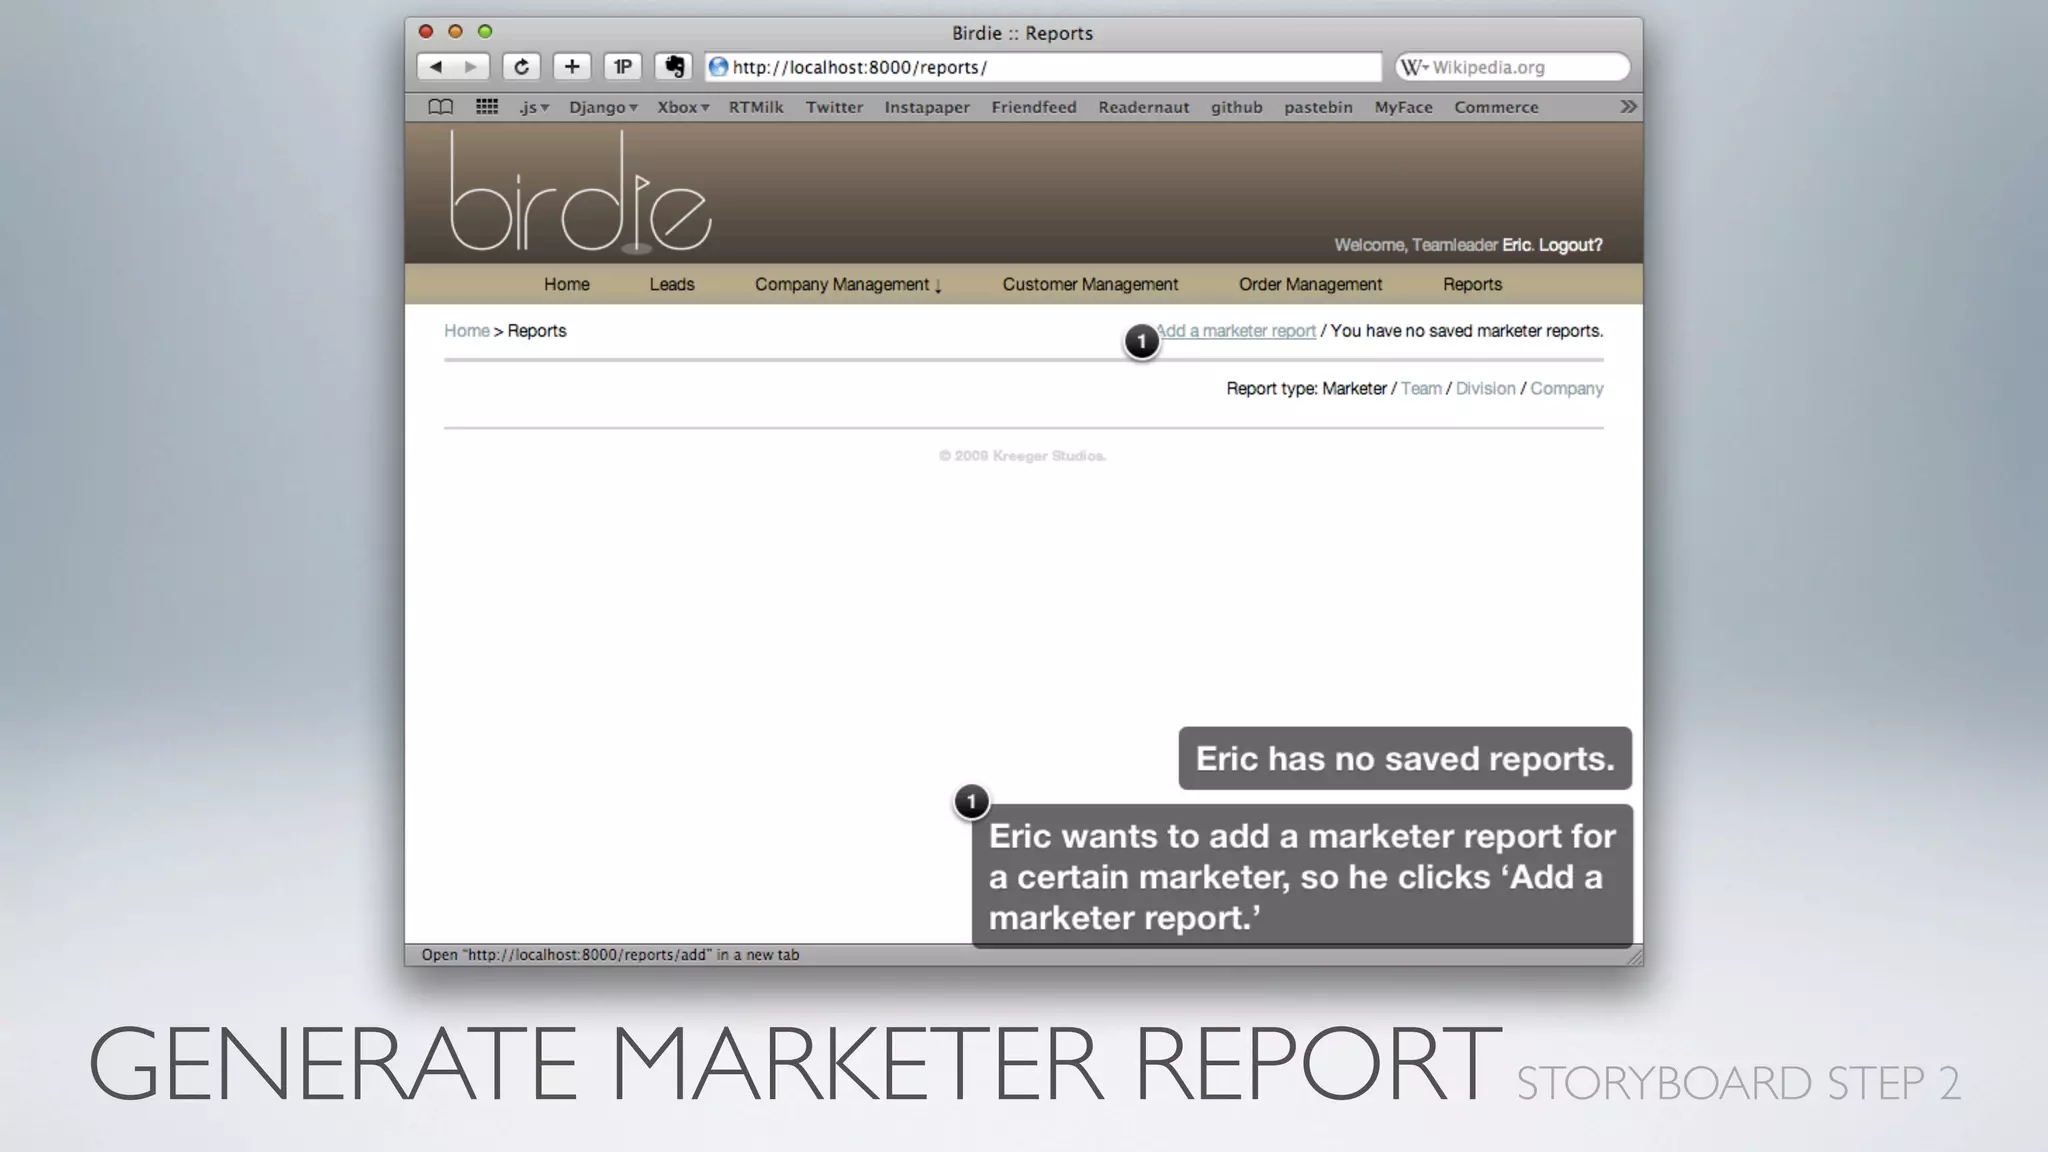Open the MyFace bookmark

(x=1403, y=107)
